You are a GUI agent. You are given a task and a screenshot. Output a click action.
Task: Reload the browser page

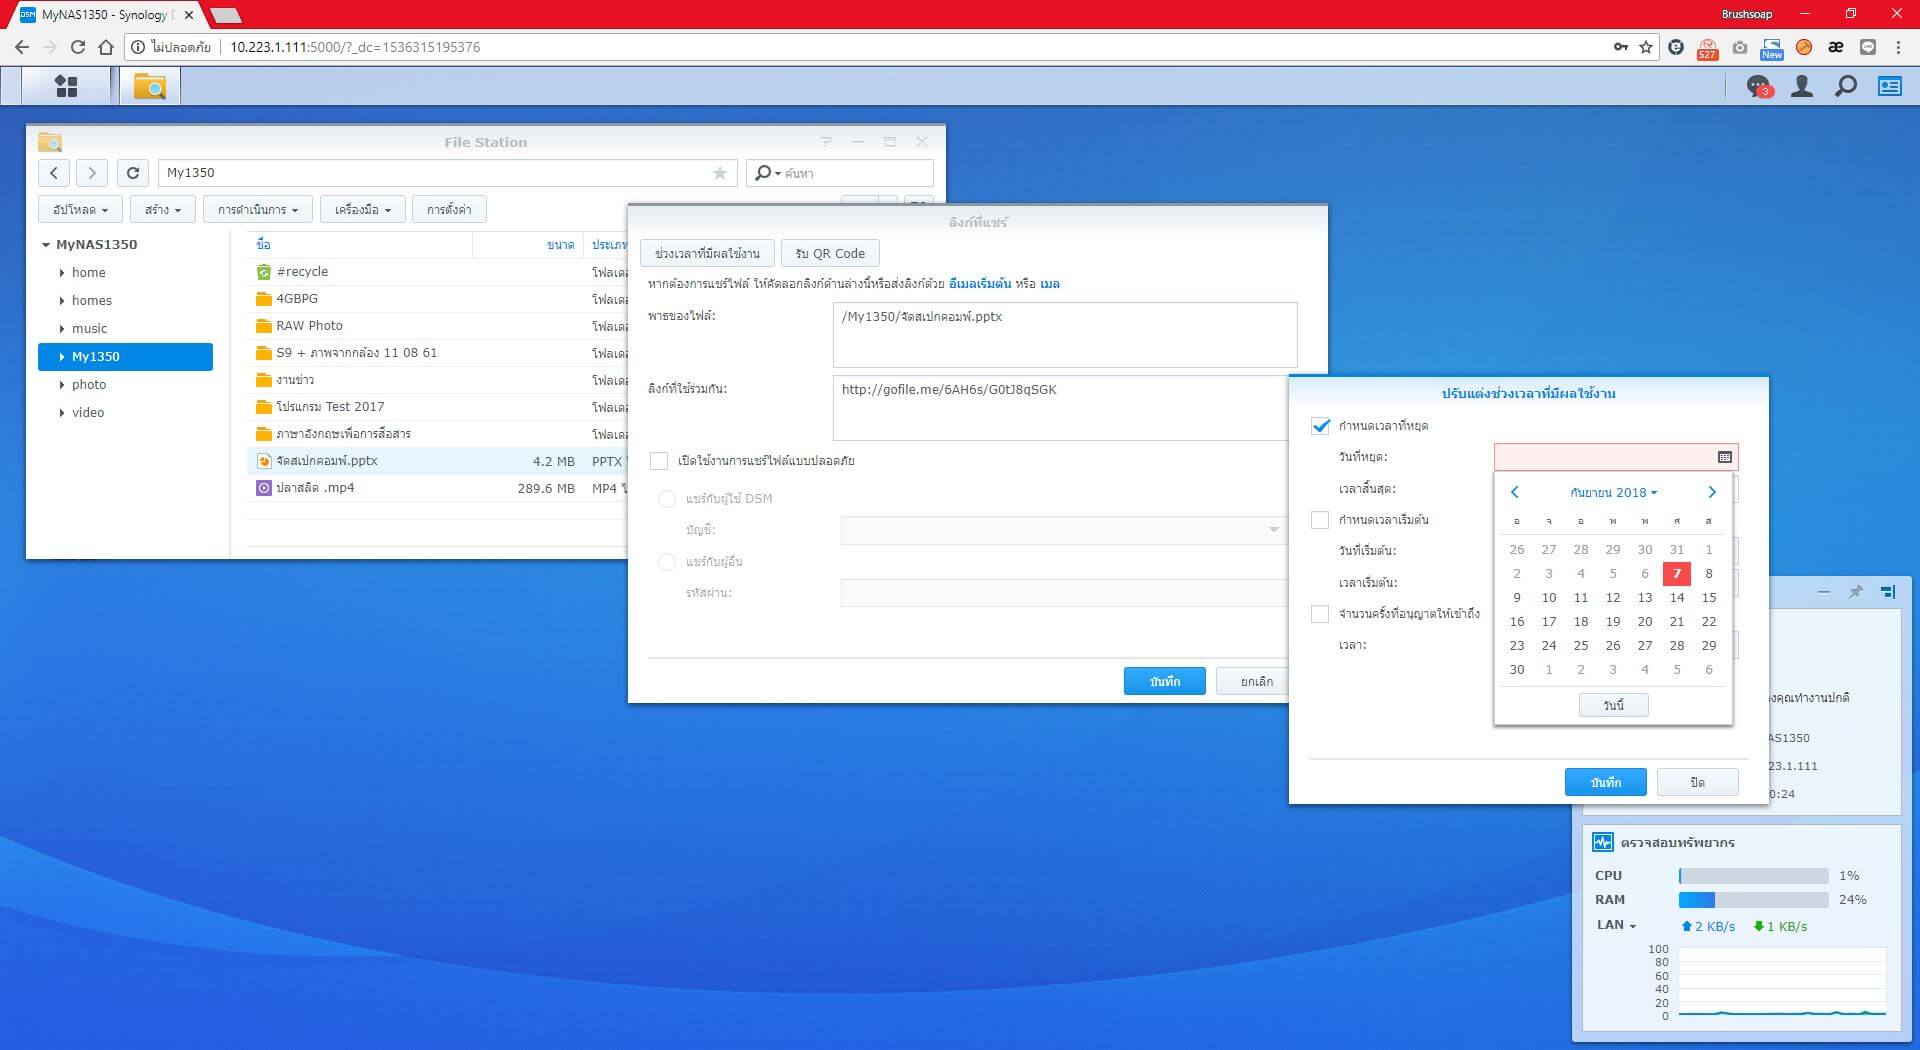78,47
